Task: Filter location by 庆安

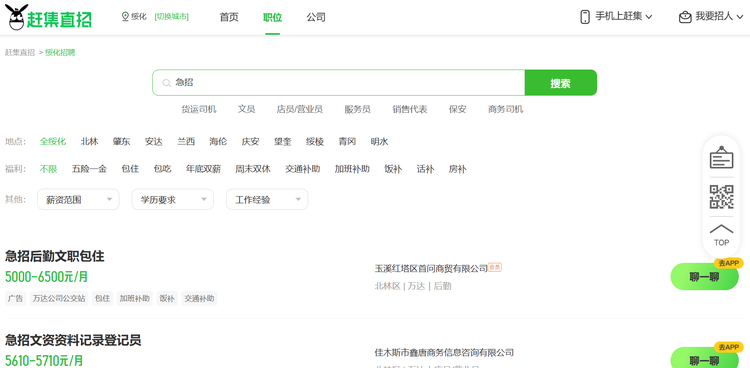Action: coord(250,142)
